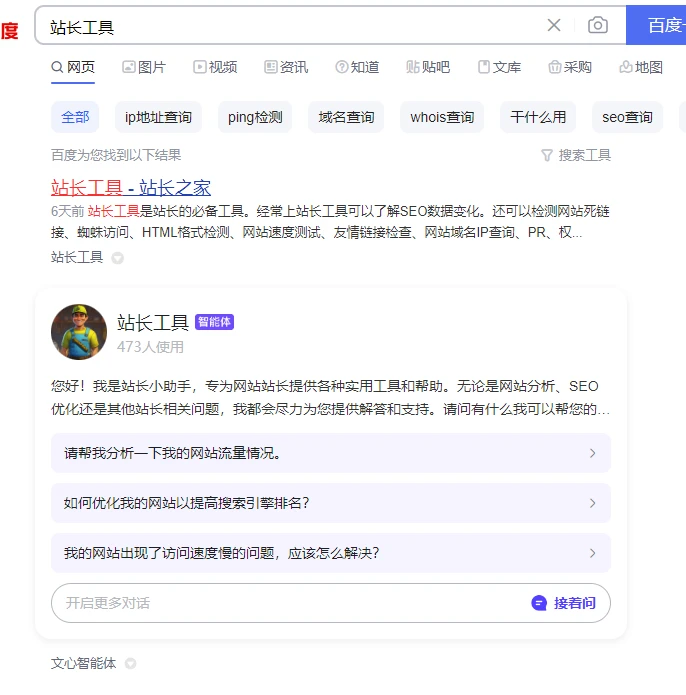Select the ip地址查询 filter chip
Viewport: 686px width, 695px height.
(158, 117)
